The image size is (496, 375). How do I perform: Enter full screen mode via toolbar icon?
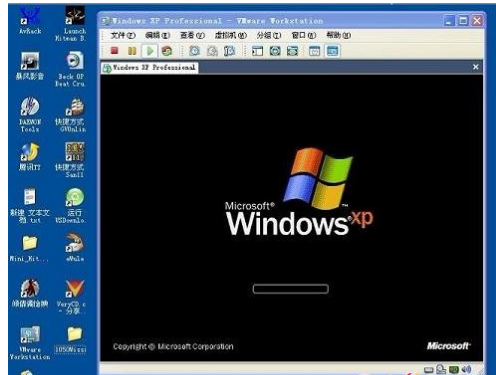tap(292, 51)
